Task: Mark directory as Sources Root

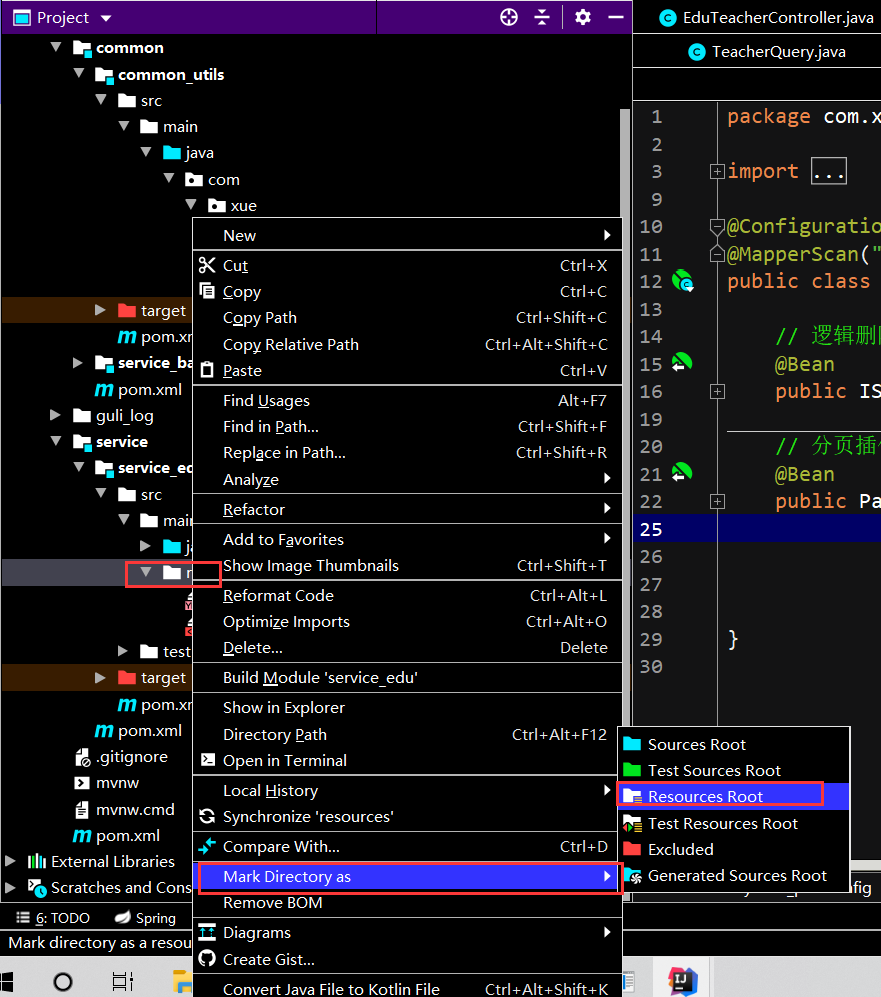Action: [734, 744]
